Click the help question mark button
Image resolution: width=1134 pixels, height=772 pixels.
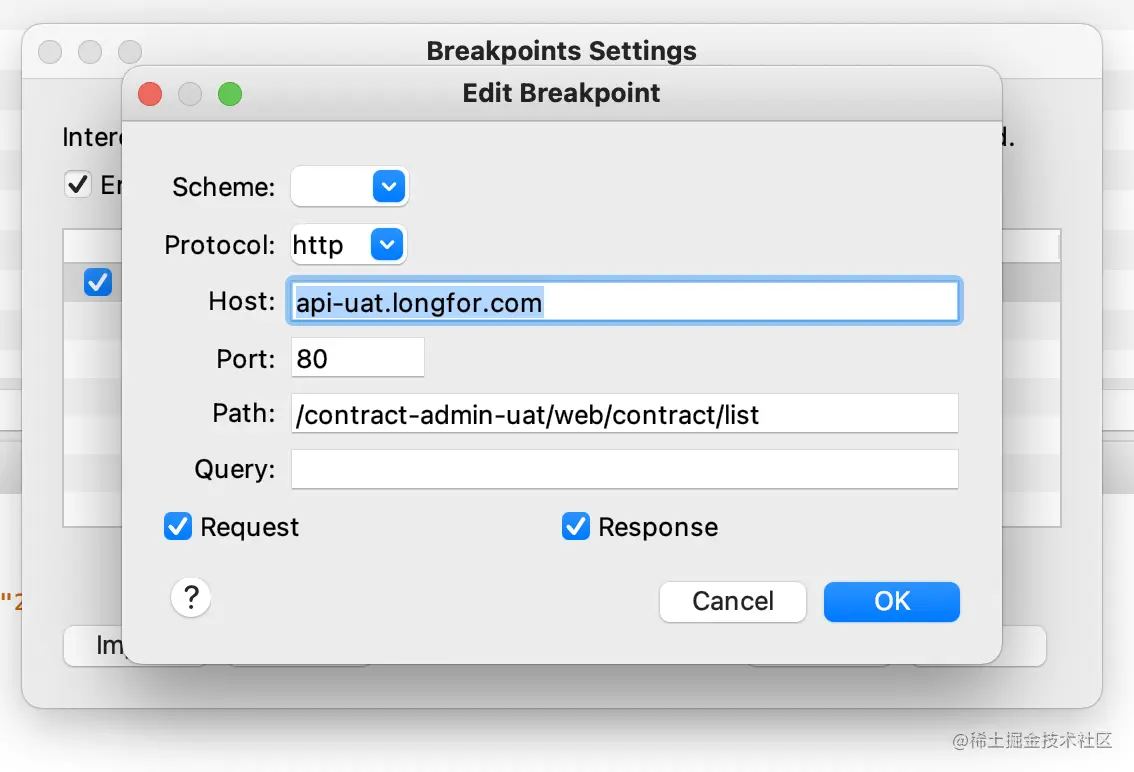(191, 599)
